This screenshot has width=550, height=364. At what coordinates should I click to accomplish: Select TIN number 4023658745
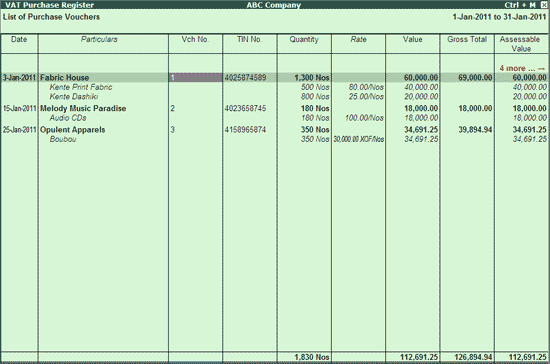(x=245, y=108)
